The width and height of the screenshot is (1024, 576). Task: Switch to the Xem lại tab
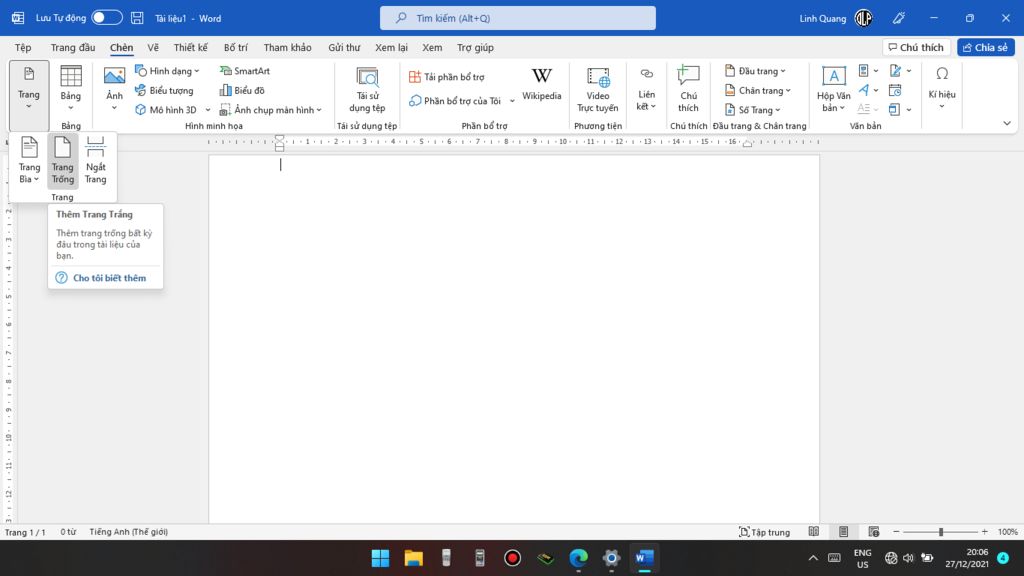(391, 48)
